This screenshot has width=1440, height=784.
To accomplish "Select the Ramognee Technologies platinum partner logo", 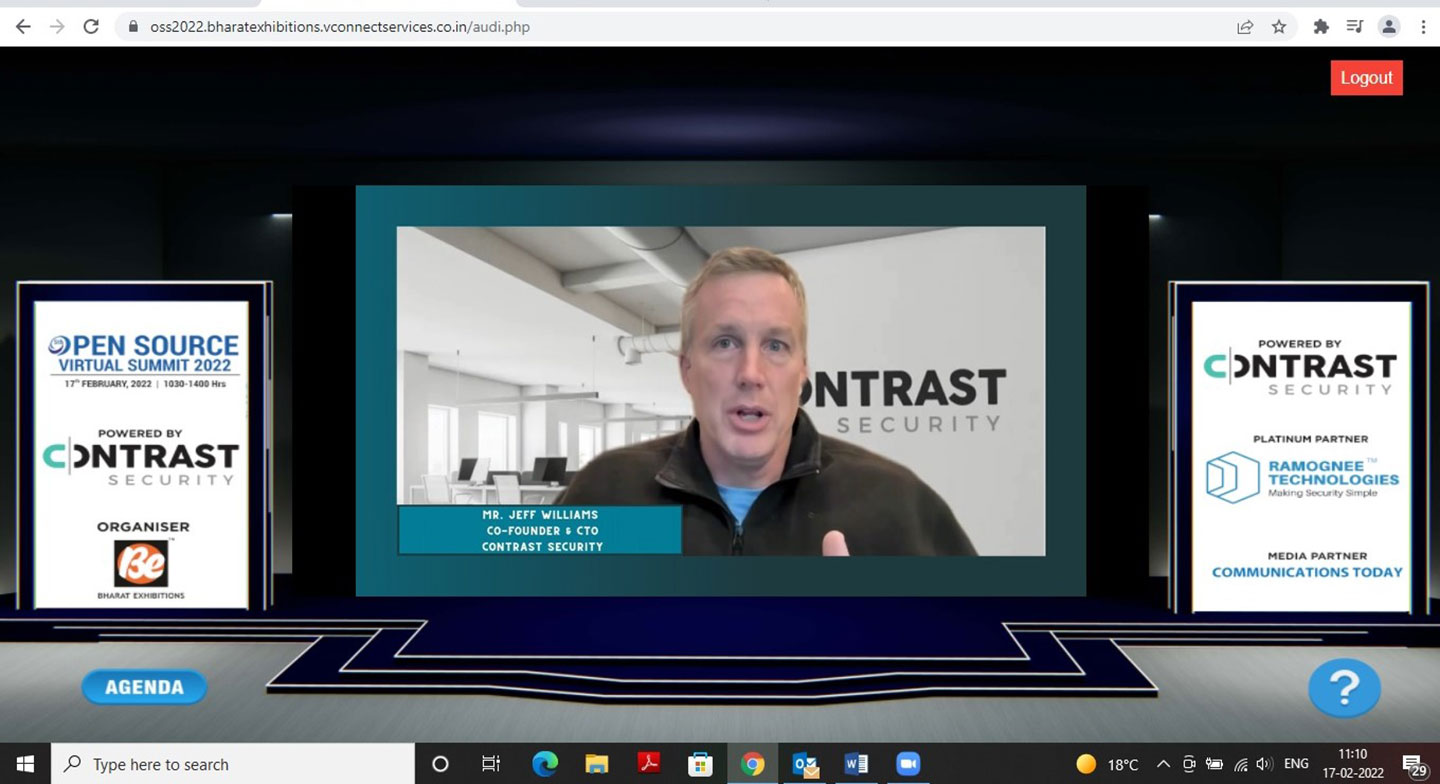I will 1303,477.
